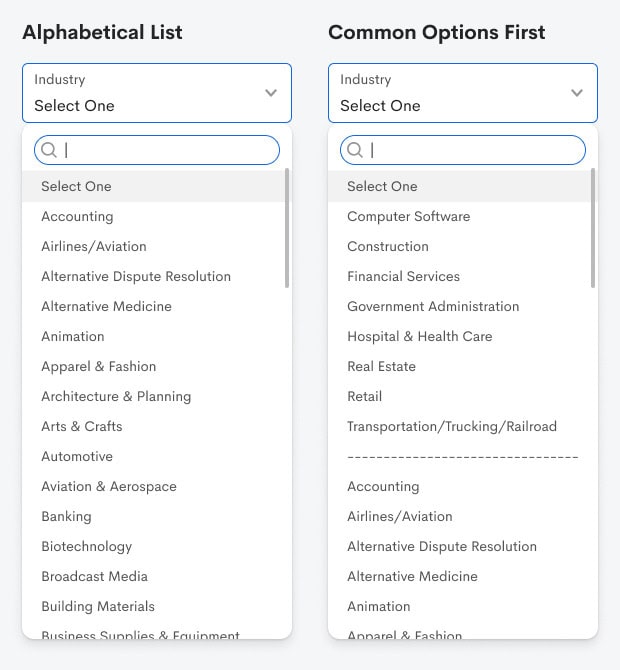Select Biotechnology from the Alphabetical list
620x670 pixels.
(87, 546)
